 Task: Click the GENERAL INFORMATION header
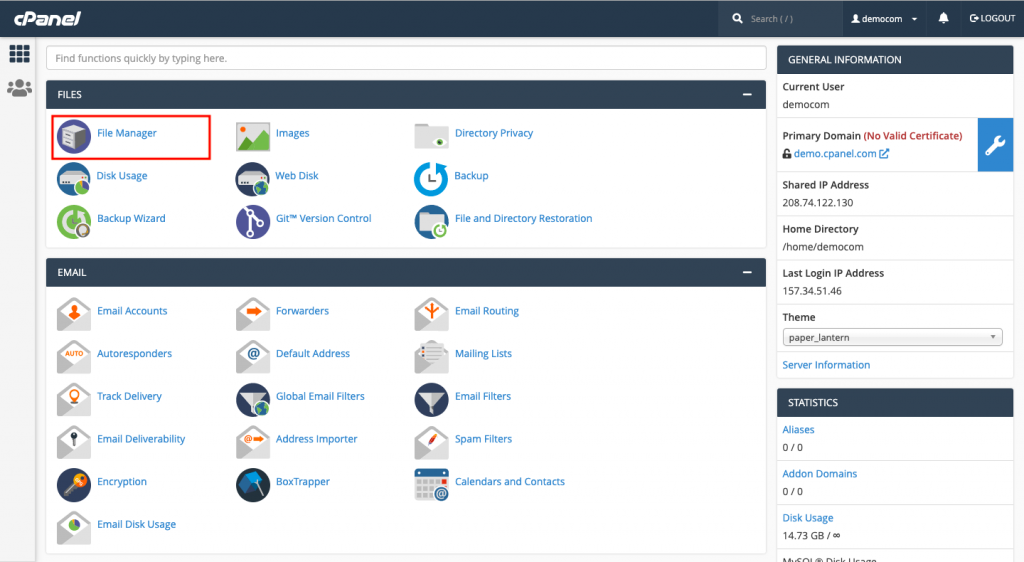(x=895, y=59)
